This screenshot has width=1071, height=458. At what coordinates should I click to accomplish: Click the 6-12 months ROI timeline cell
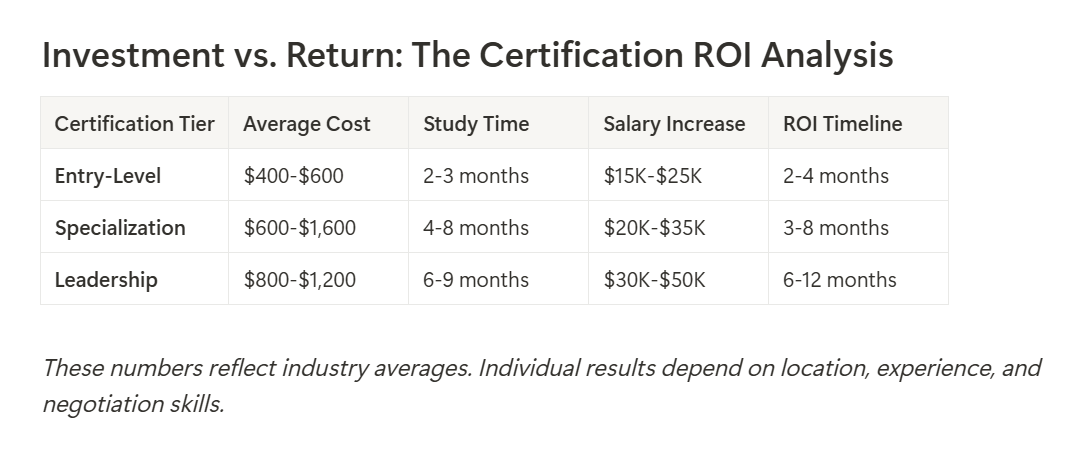tap(840, 280)
